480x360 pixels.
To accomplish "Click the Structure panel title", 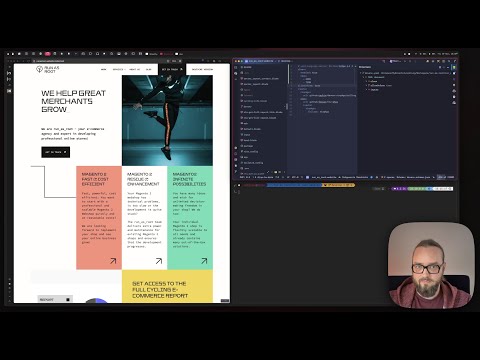I will coord(365,67).
